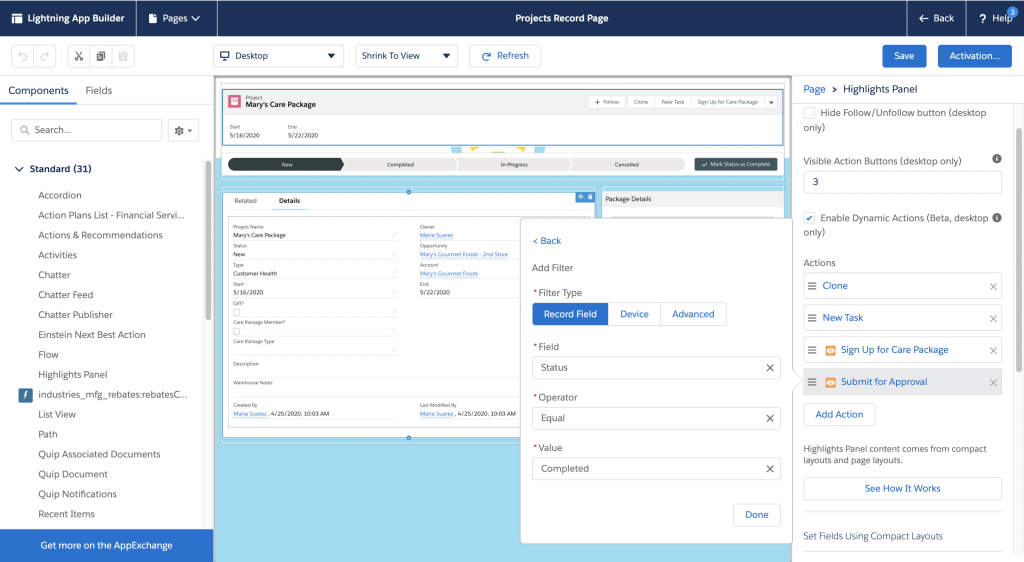Clear the Completed value entry
This screenshot has height=562, width=1024.
(x=770, y=469)
